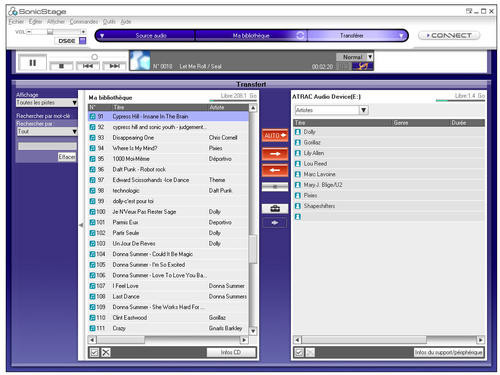Click the CONNECT store button
Viewport: 500px width, 375px height.
449,35
